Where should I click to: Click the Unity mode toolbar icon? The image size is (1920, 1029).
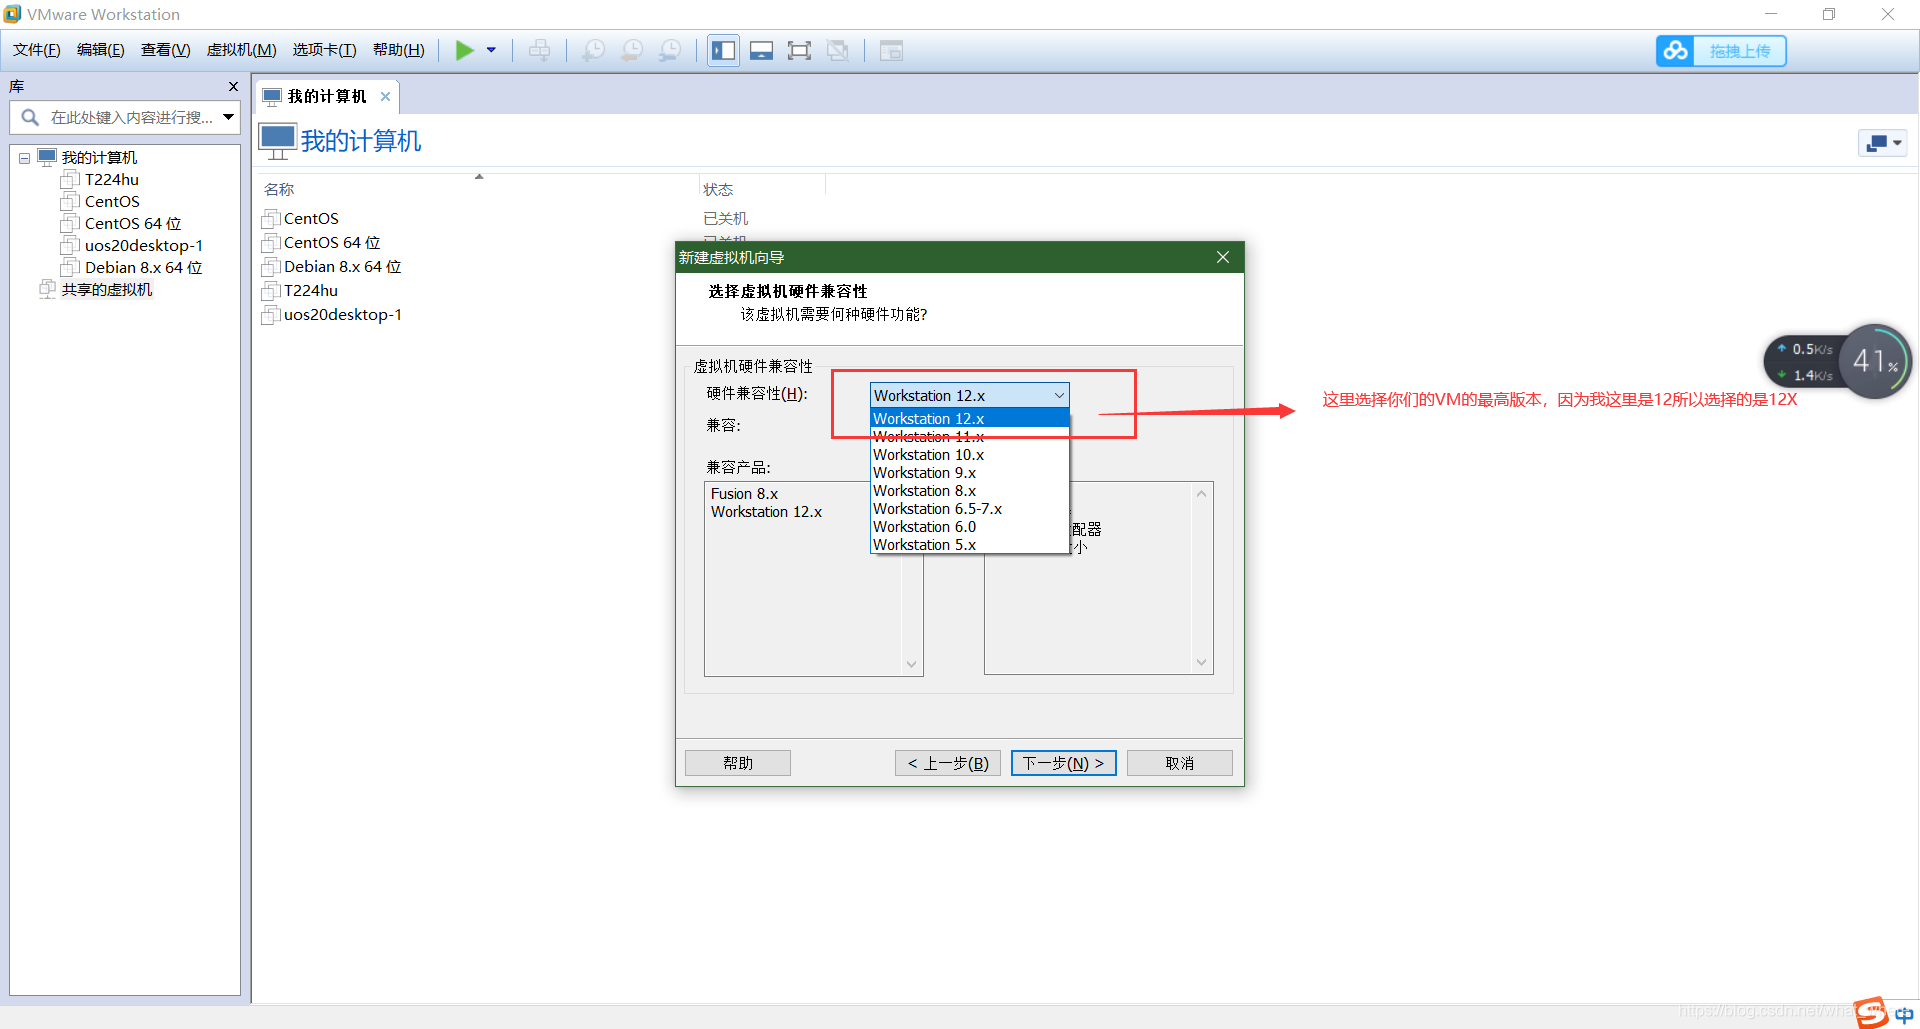pyautogui.click(x=838, y=51)
